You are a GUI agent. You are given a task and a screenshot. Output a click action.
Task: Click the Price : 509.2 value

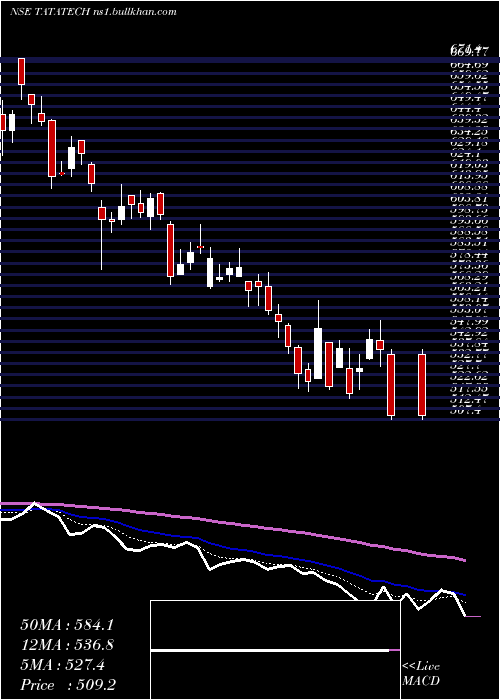pos(68,685)
